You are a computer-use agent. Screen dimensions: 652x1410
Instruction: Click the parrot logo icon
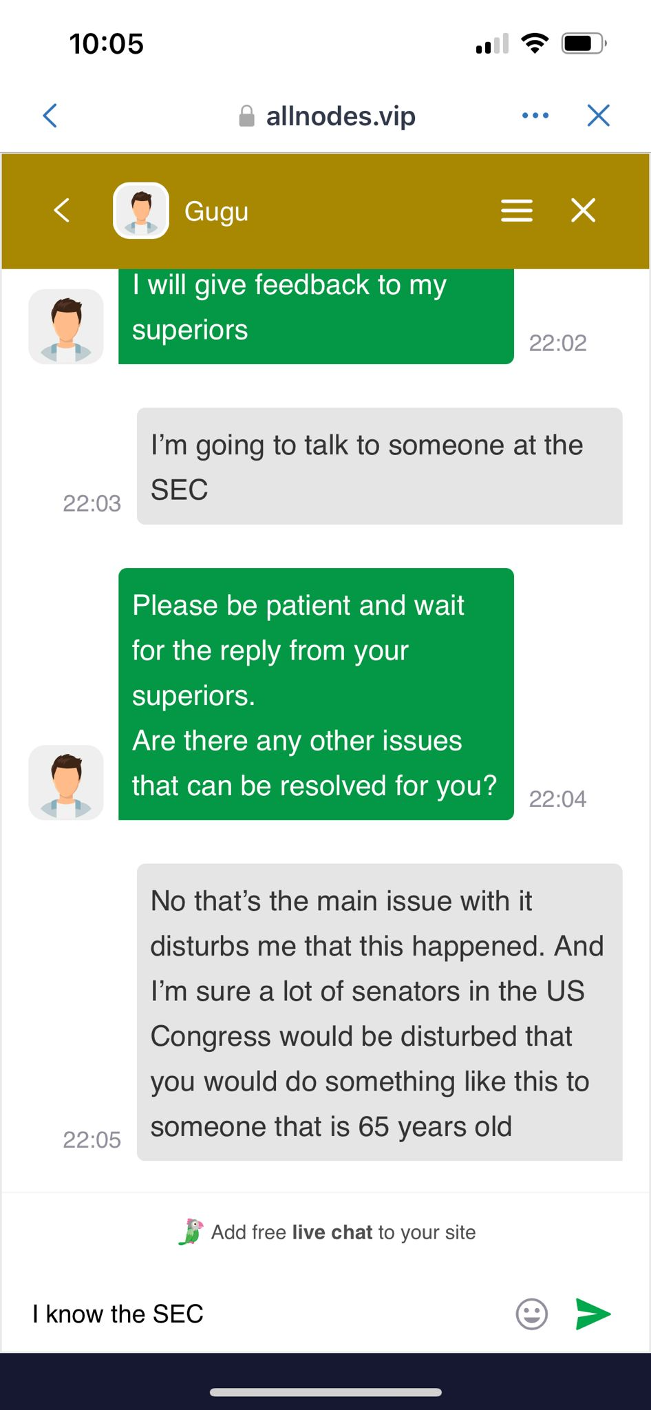(190, 1232)
